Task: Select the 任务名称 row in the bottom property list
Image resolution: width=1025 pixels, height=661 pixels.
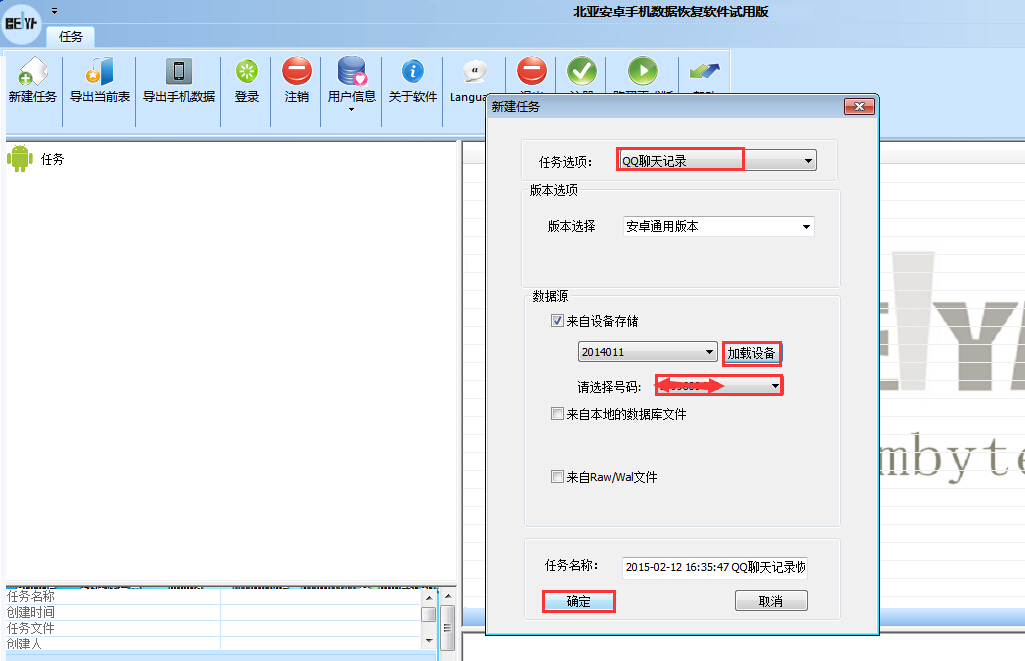Action: pyautogui.click(x=213, y=596)
